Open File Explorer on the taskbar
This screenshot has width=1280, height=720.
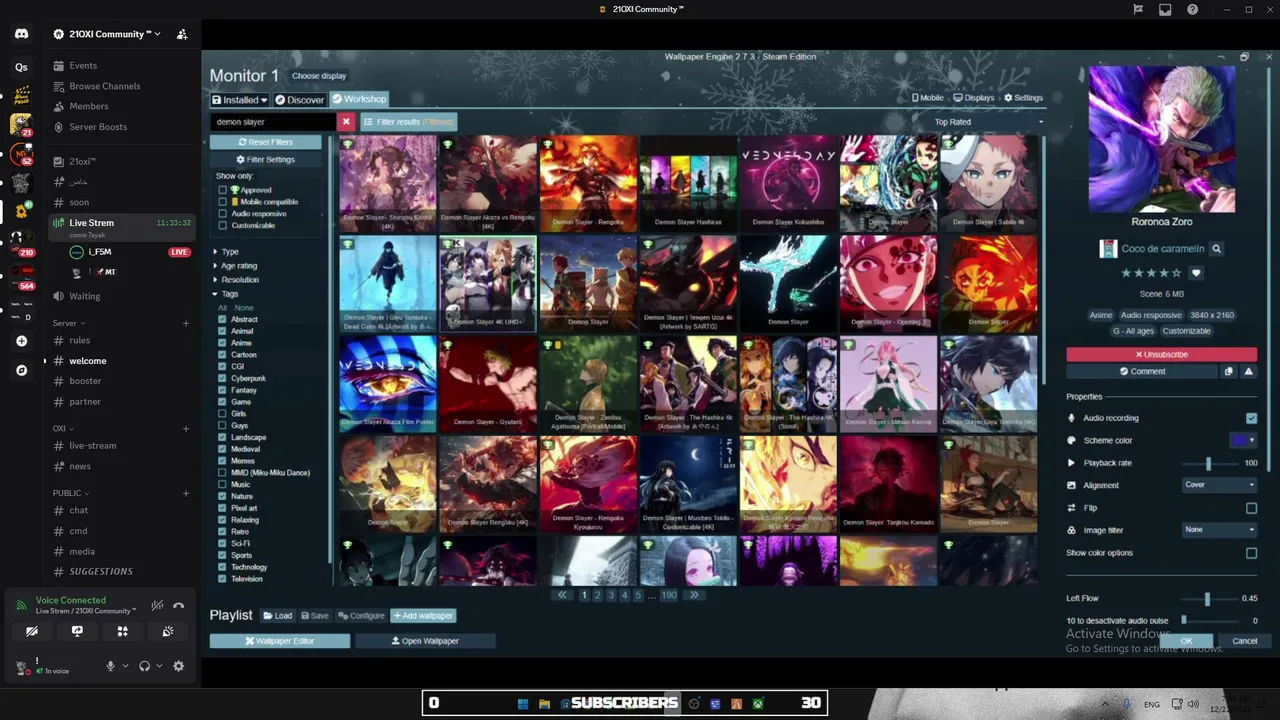[x=544, y=704]
